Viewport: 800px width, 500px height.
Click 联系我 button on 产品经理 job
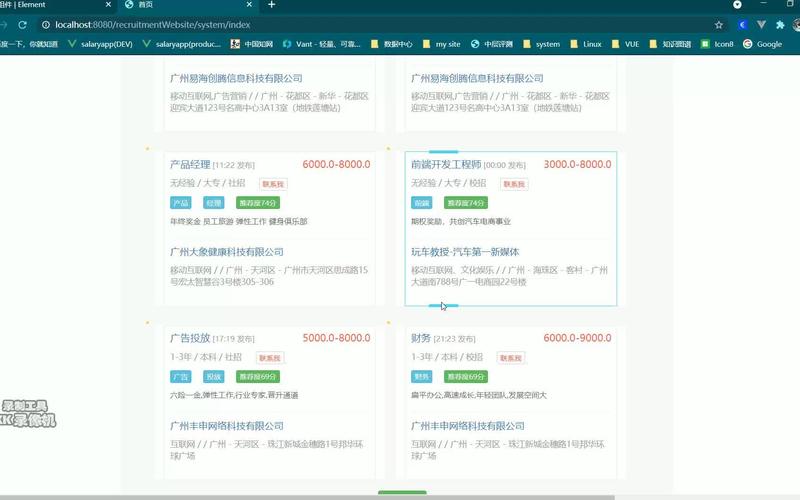272,184
